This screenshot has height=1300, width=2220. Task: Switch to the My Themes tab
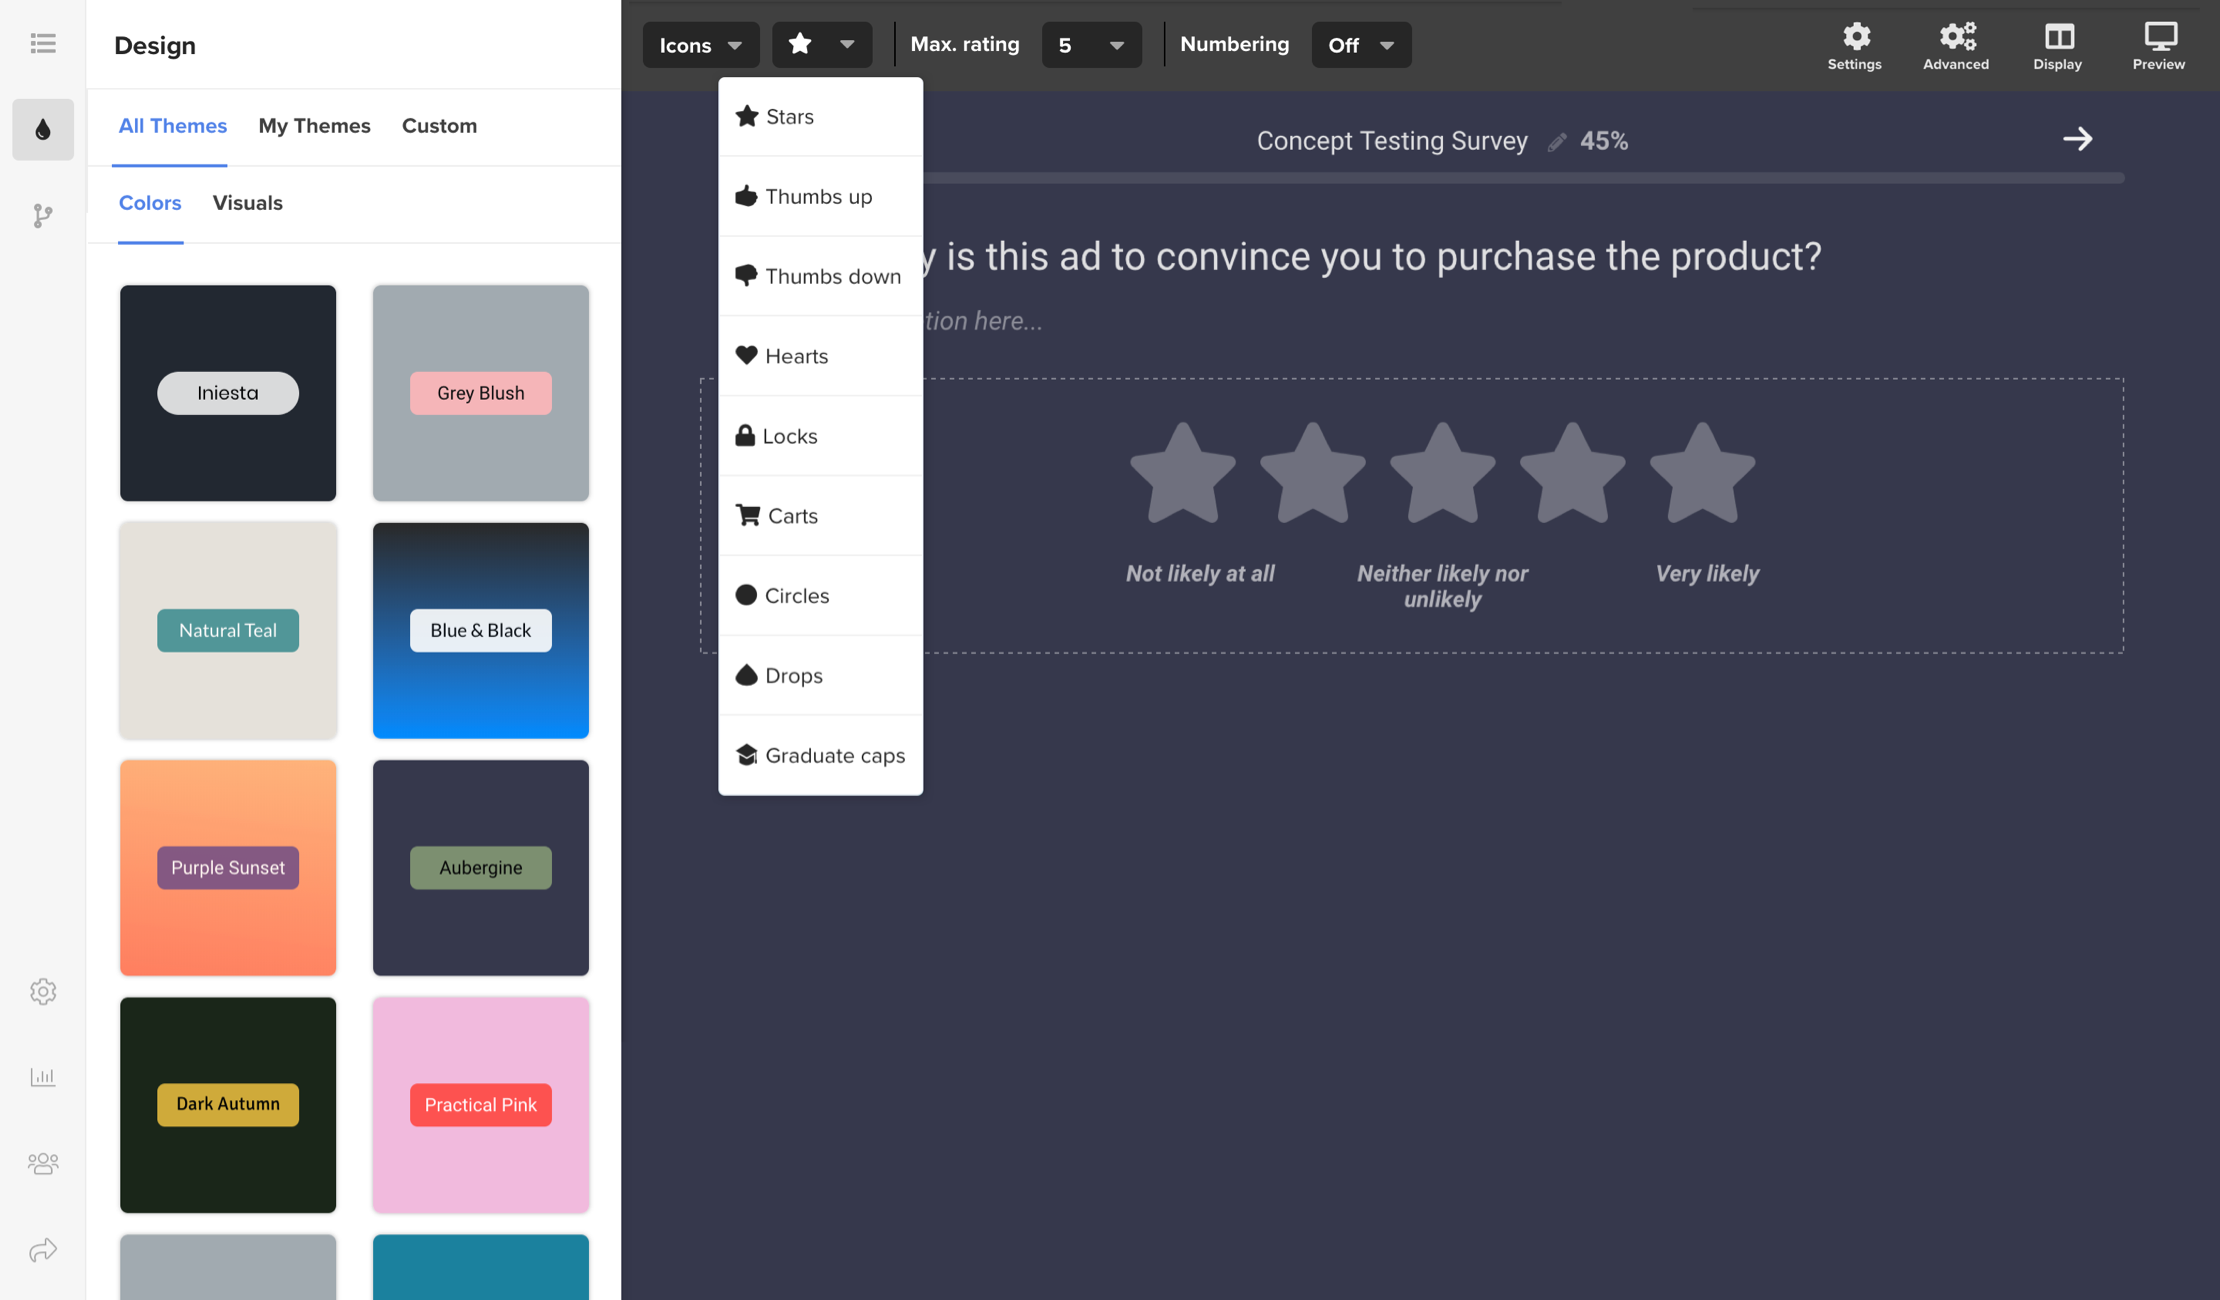coord(314,126)
